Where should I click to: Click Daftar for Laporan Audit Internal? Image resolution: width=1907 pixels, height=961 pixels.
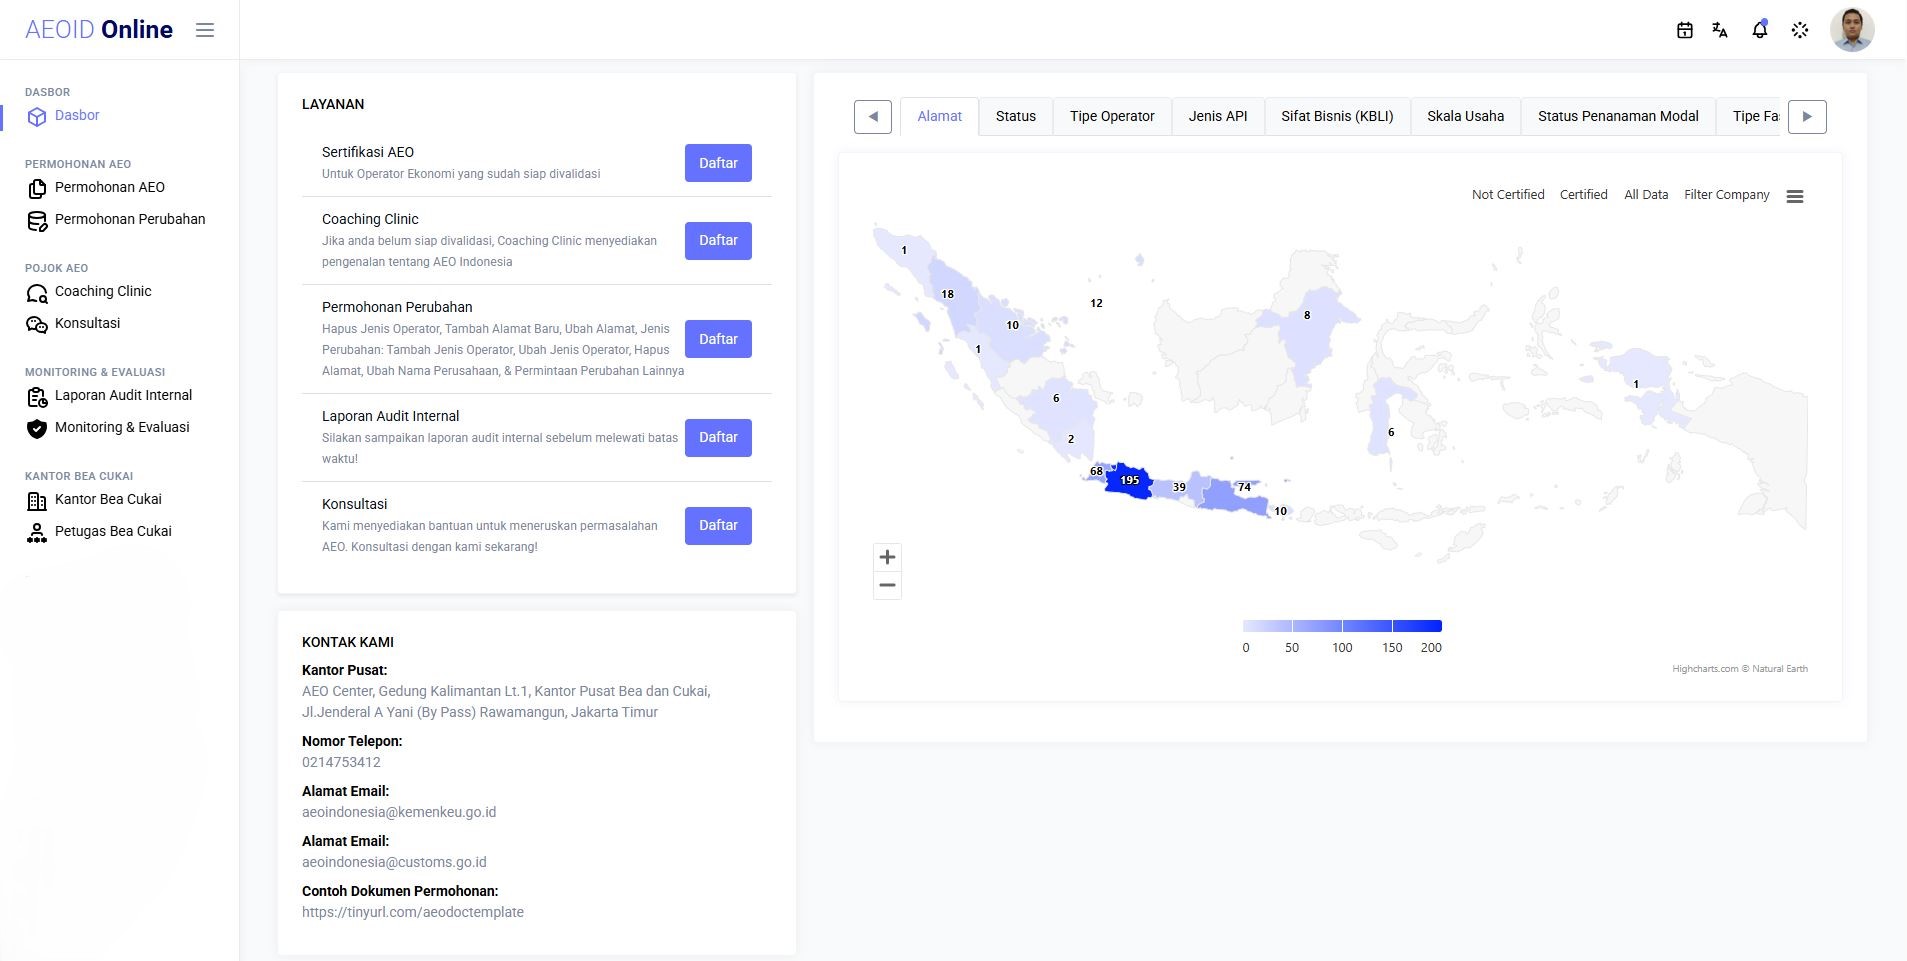(x=718, y=437)
